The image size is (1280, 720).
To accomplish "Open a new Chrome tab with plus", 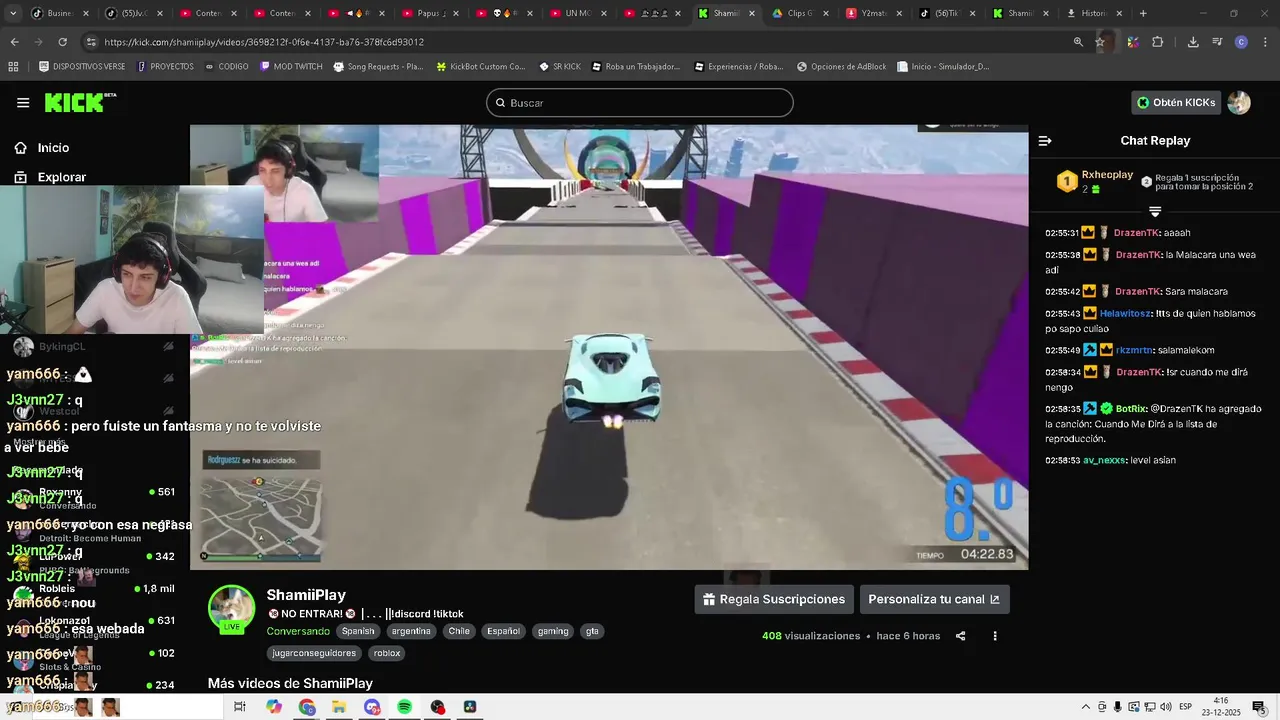I will point(1143,13).
